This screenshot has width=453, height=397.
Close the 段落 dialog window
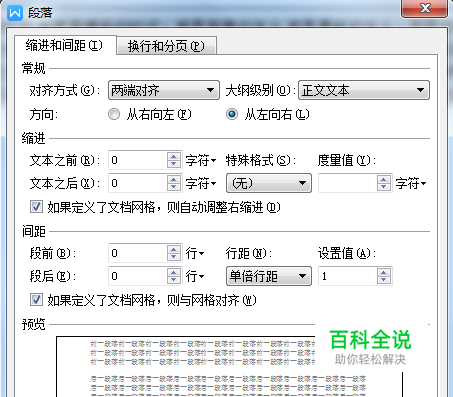[x=424, y=8]
